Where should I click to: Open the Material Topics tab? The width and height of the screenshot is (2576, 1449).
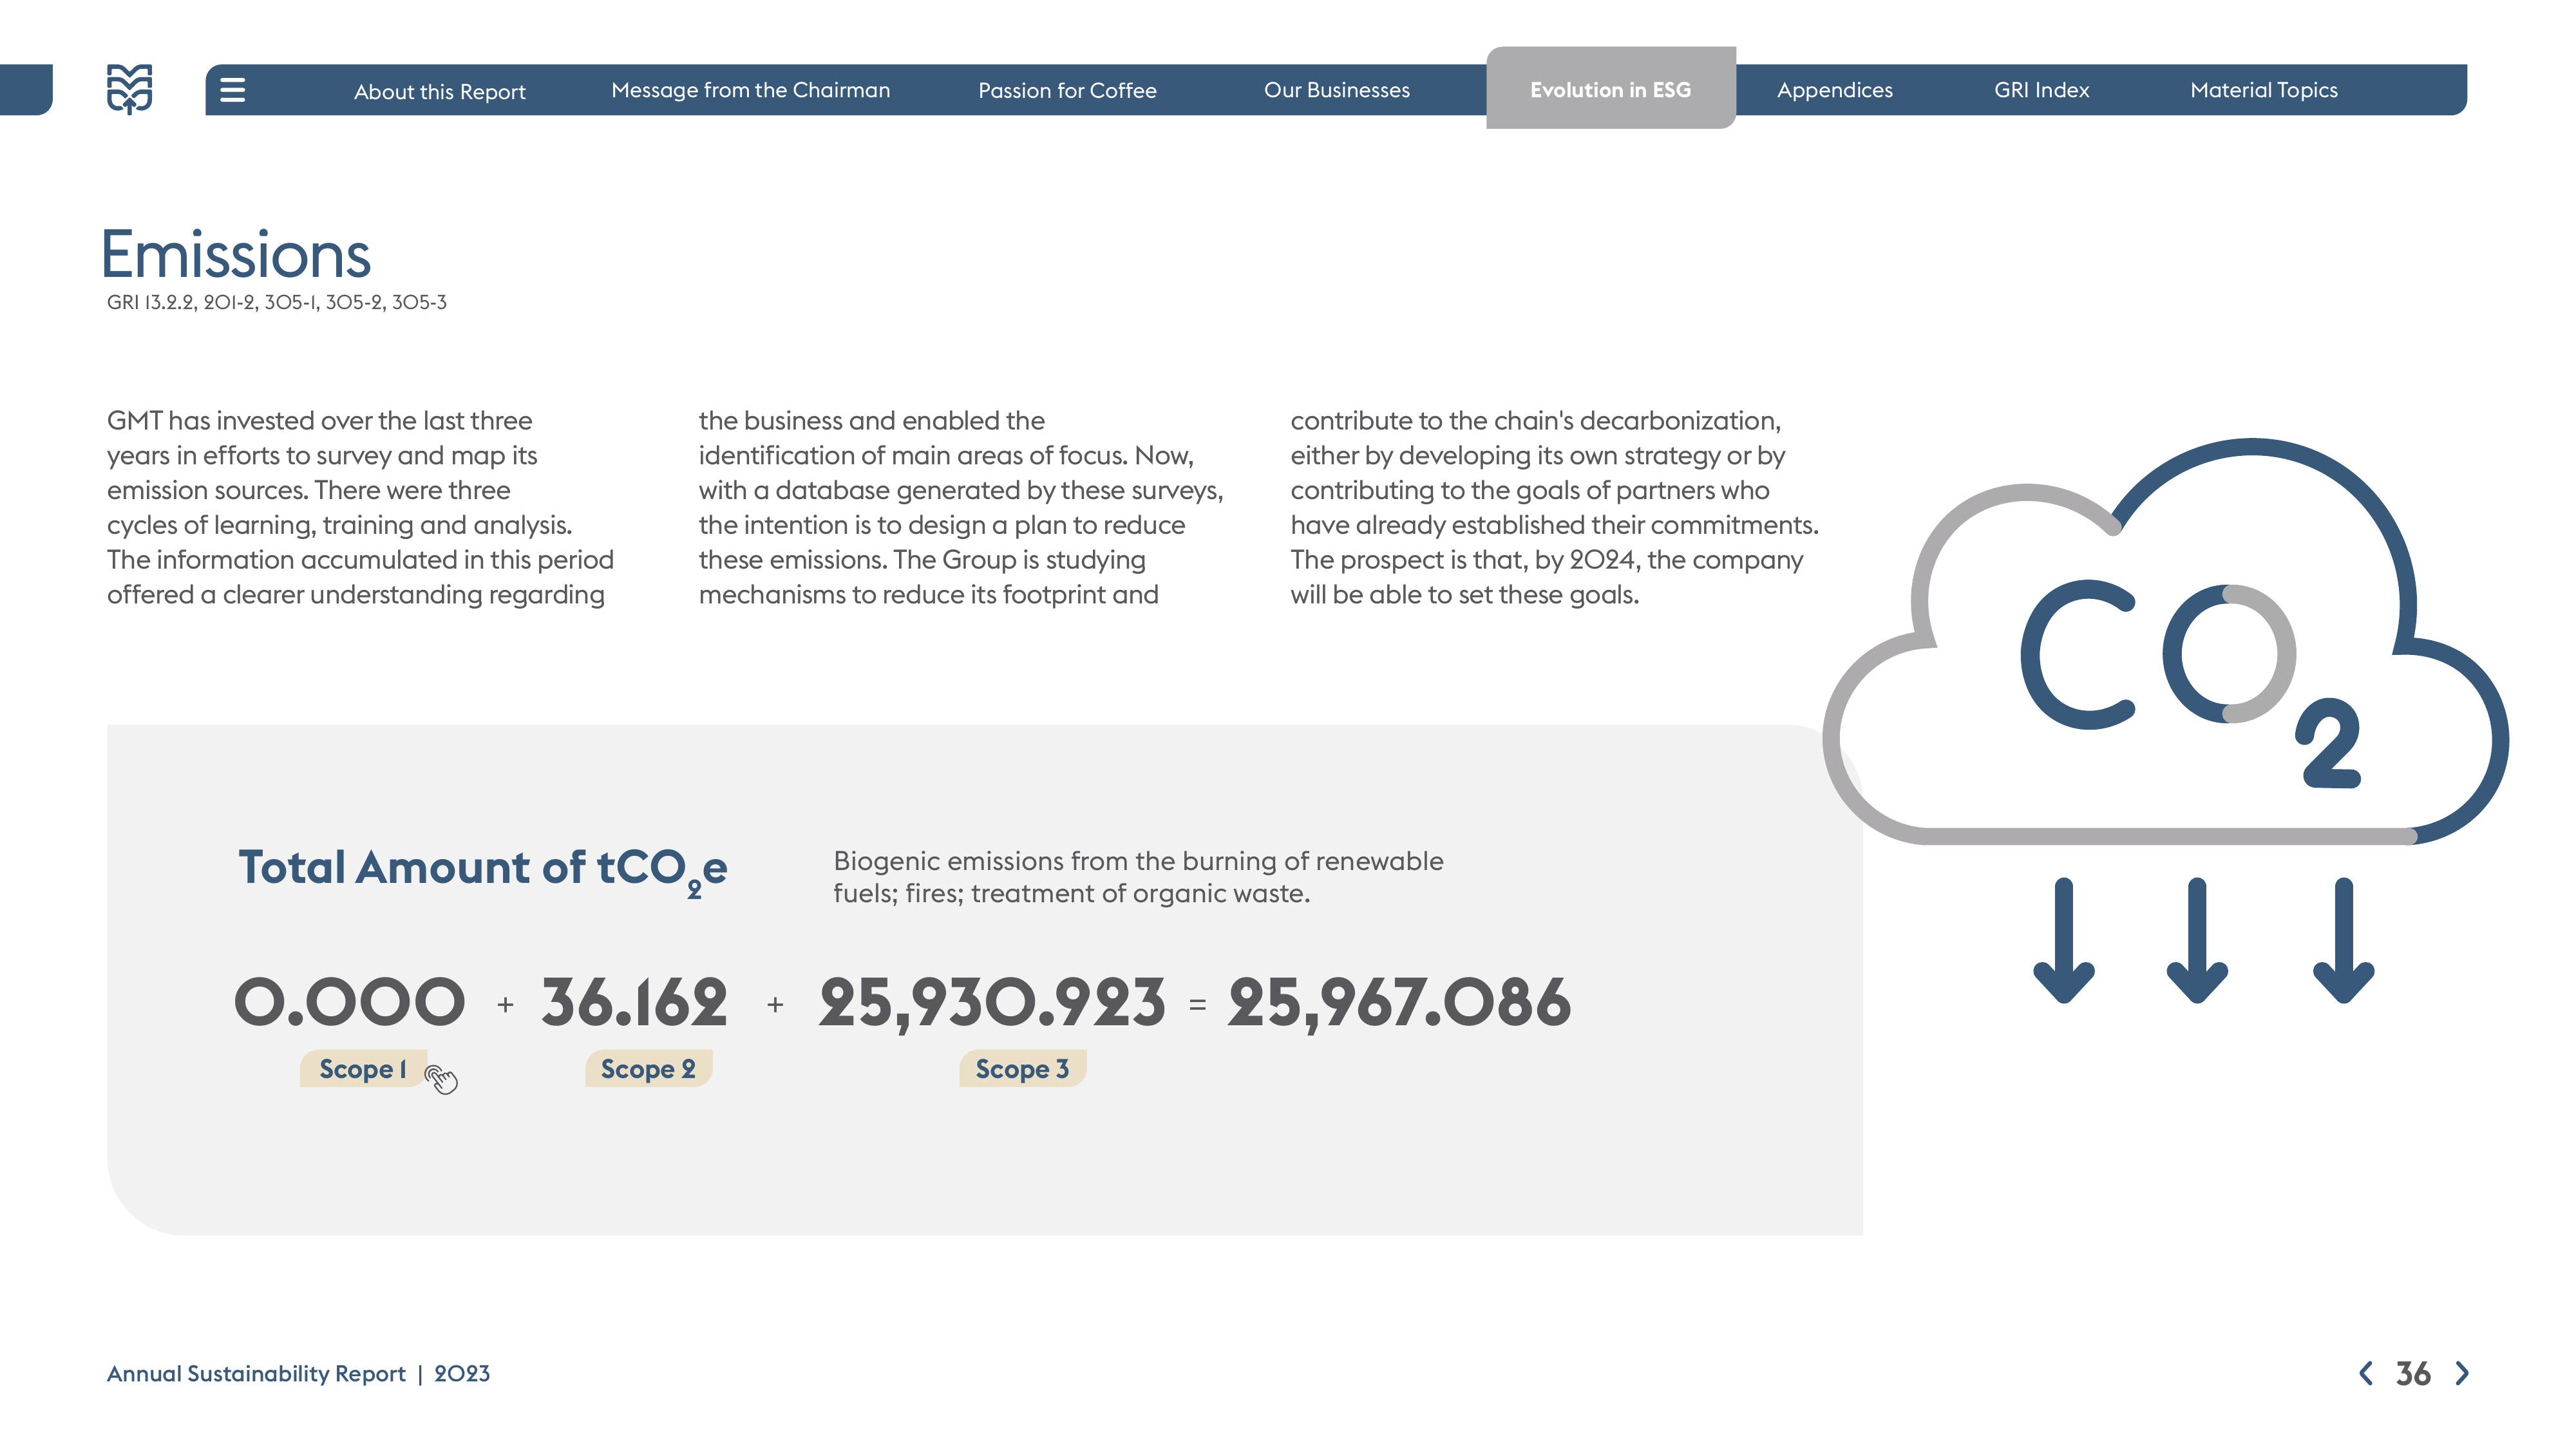[x=2263, y=90]
